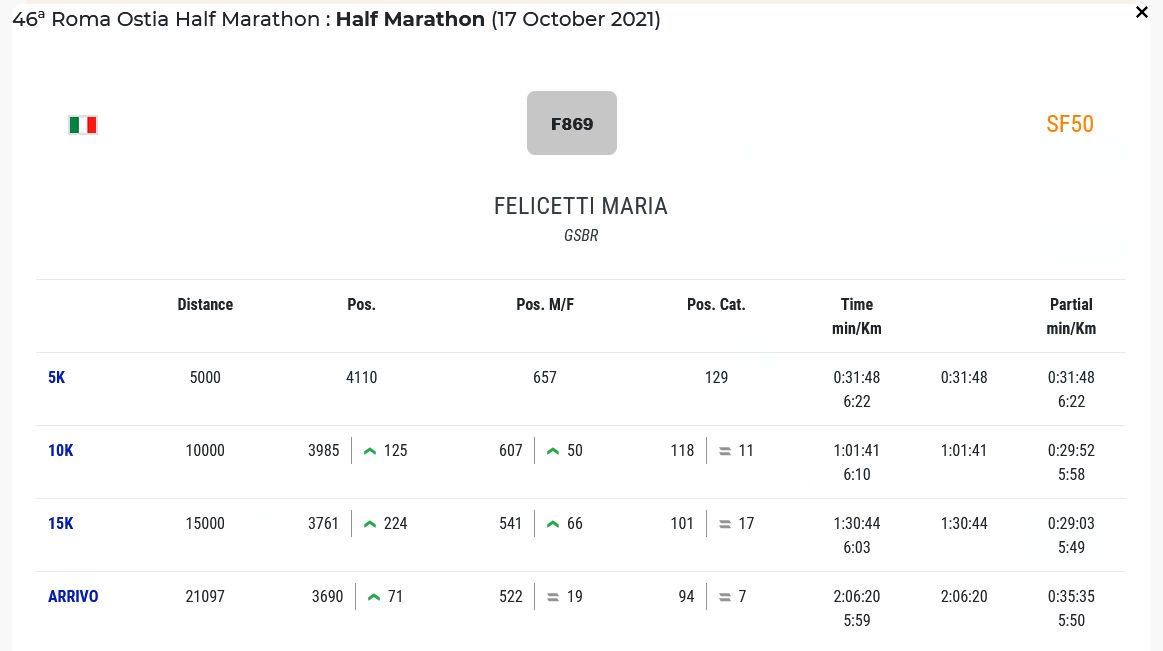1163x651 pixels.
Task: Click the Pos. M/F column header
Action: pyautogui.click(x=545, y=305)
